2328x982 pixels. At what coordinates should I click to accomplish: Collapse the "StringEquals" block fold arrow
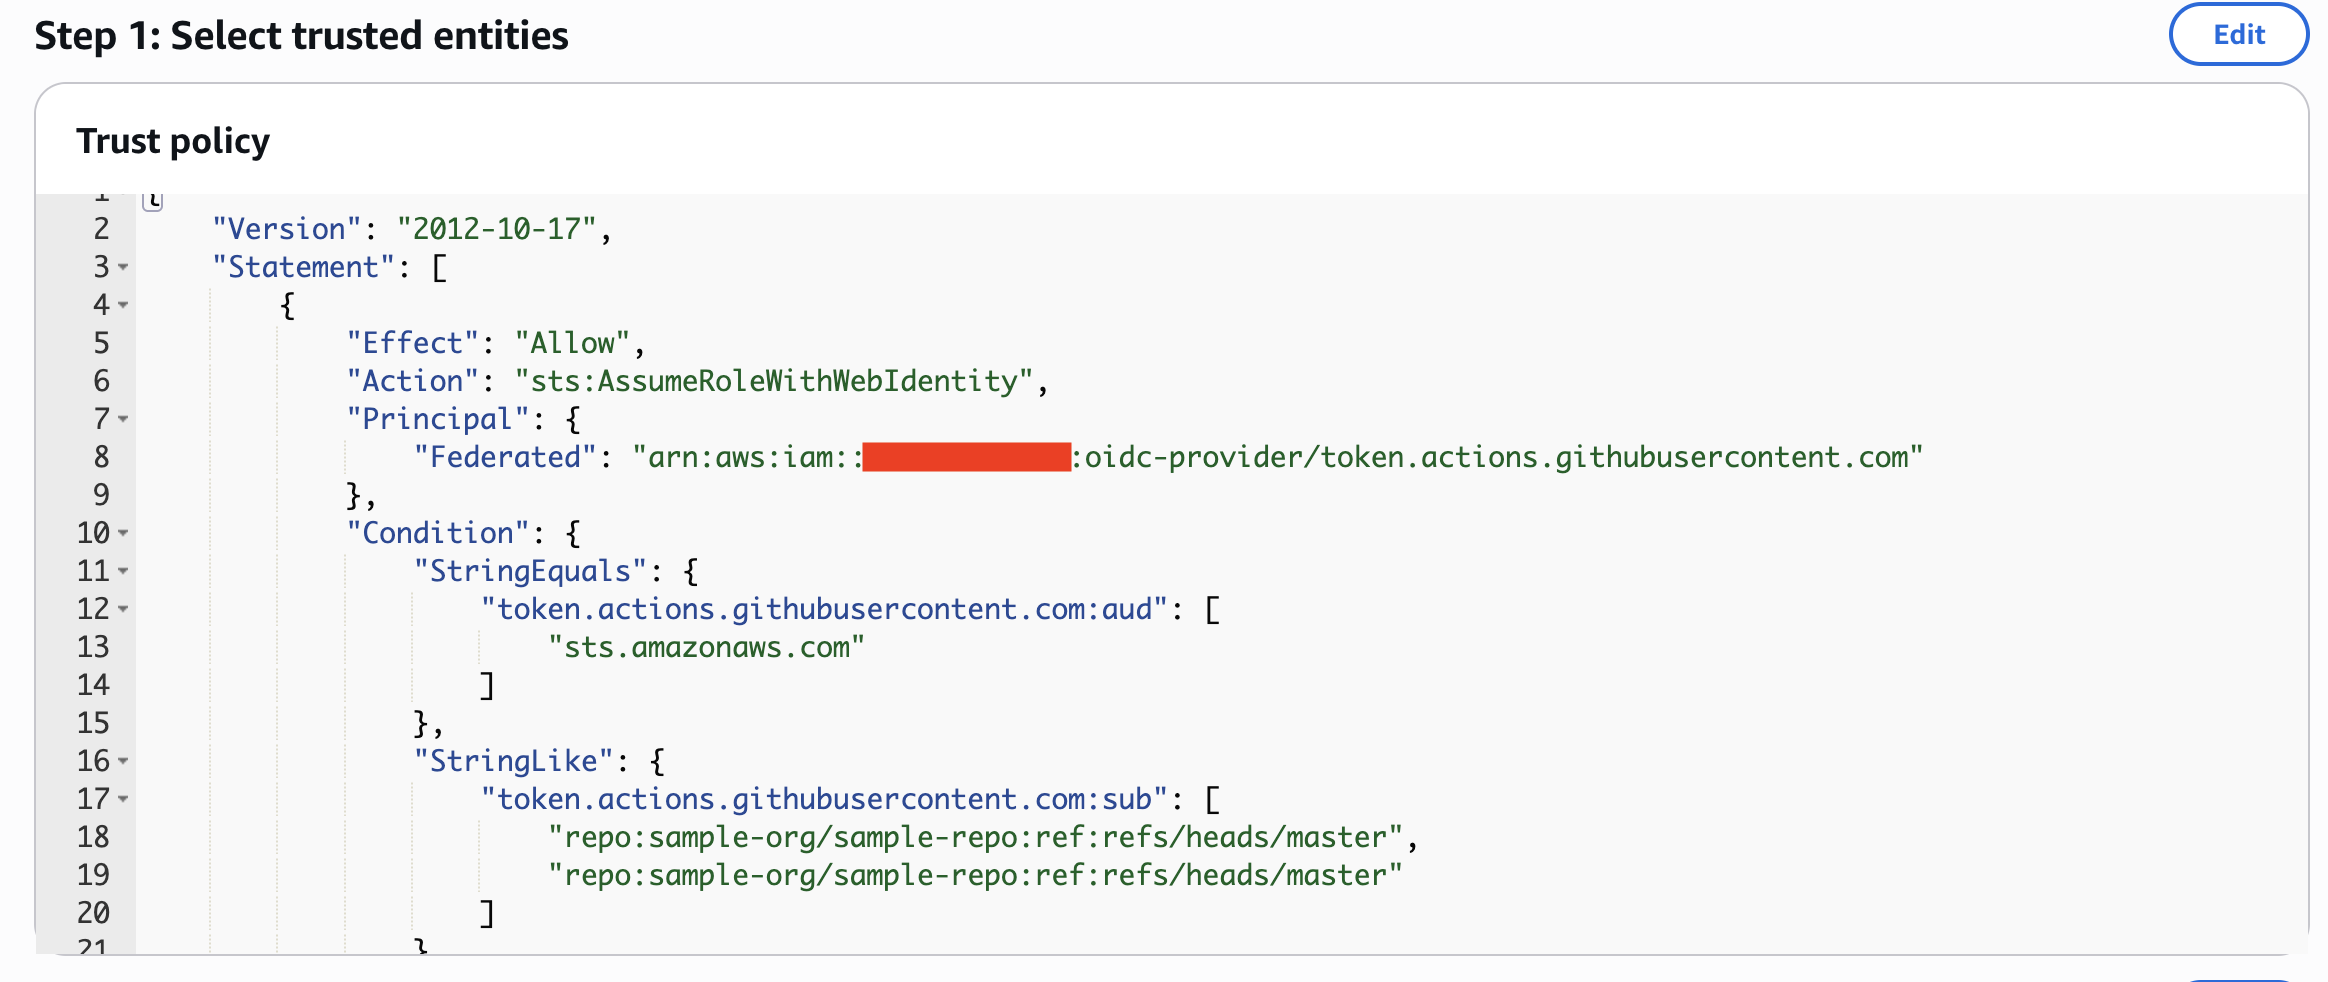(x=123, y=571)
